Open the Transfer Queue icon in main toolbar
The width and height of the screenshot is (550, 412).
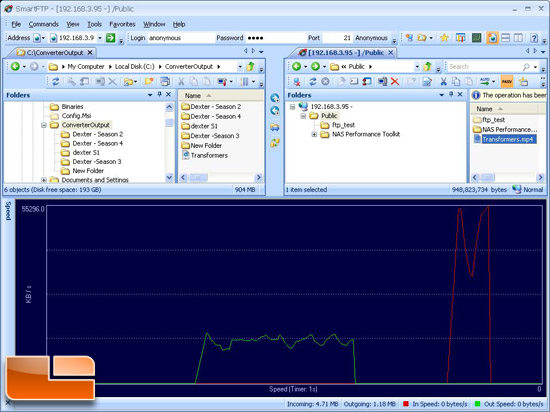[x=461, y=38]
